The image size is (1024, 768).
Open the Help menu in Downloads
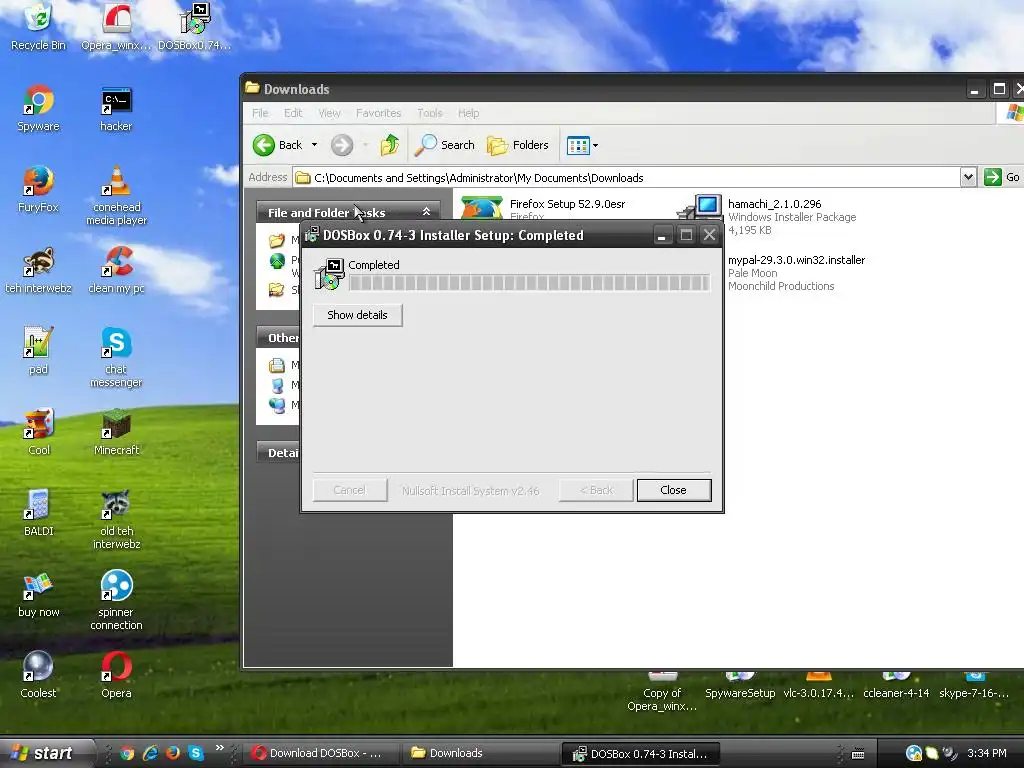tap(468, 113)
